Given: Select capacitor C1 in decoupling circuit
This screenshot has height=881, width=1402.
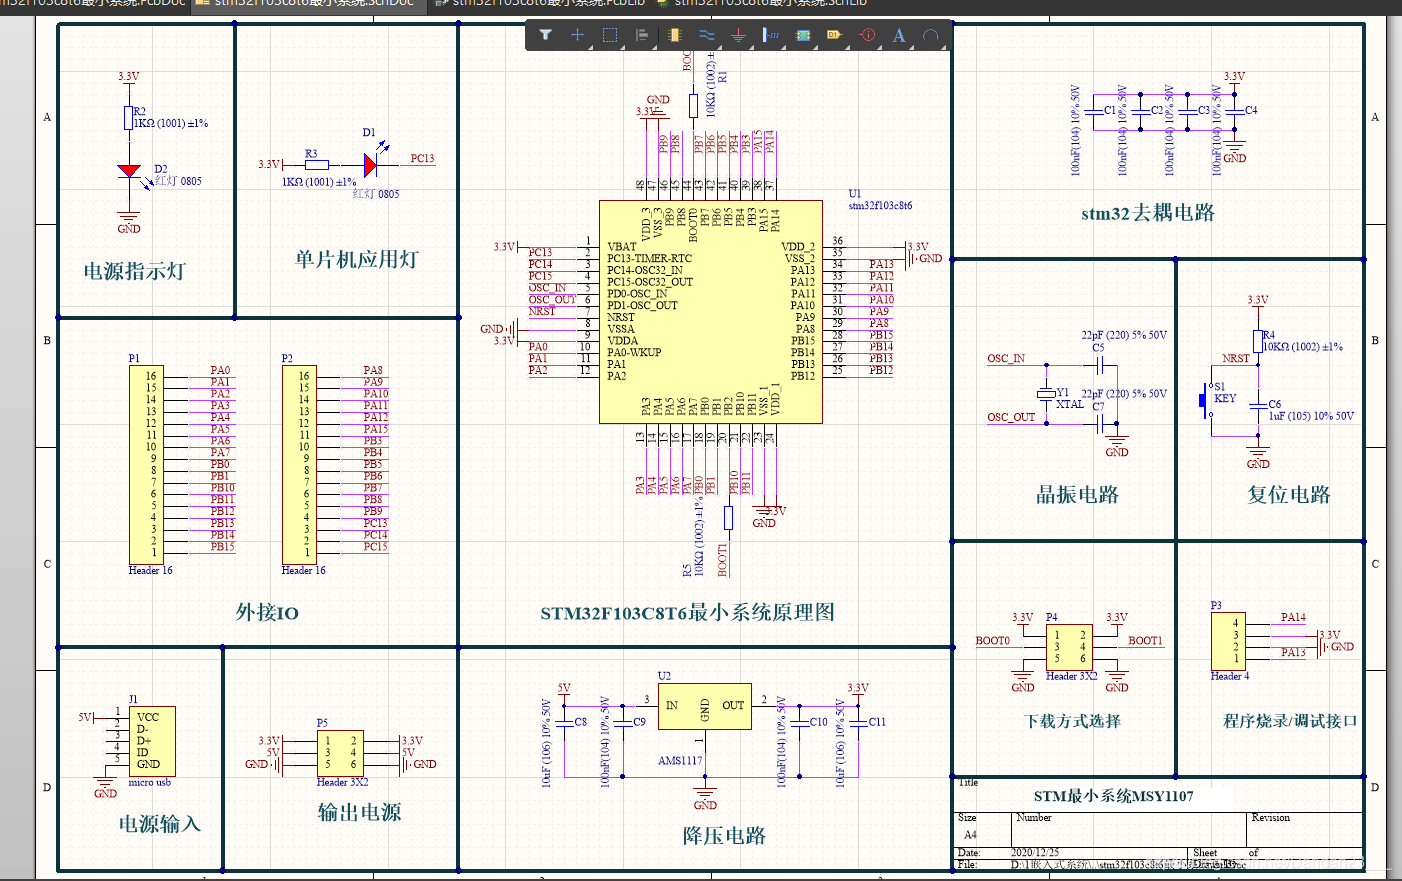Looking at the screenshot, I should click(1094, 111).
